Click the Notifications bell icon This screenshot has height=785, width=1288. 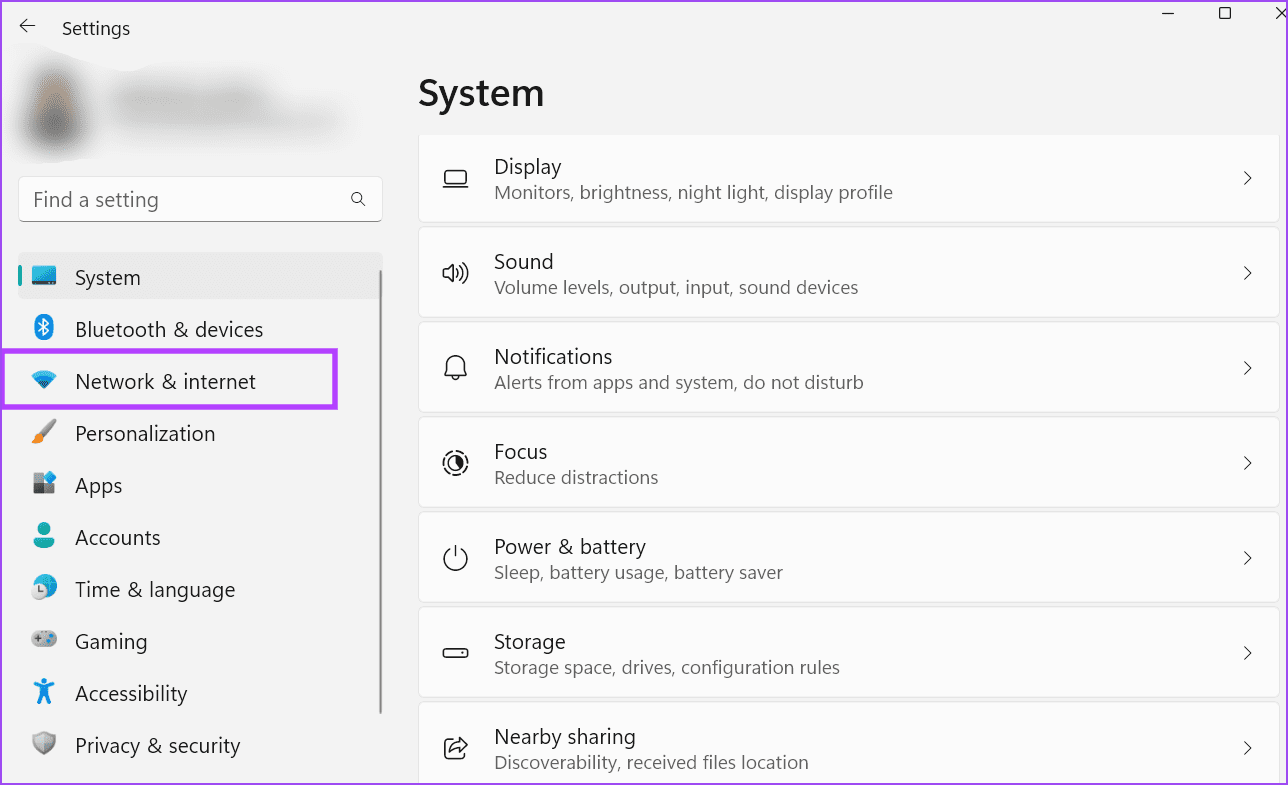tap(455, 368)
